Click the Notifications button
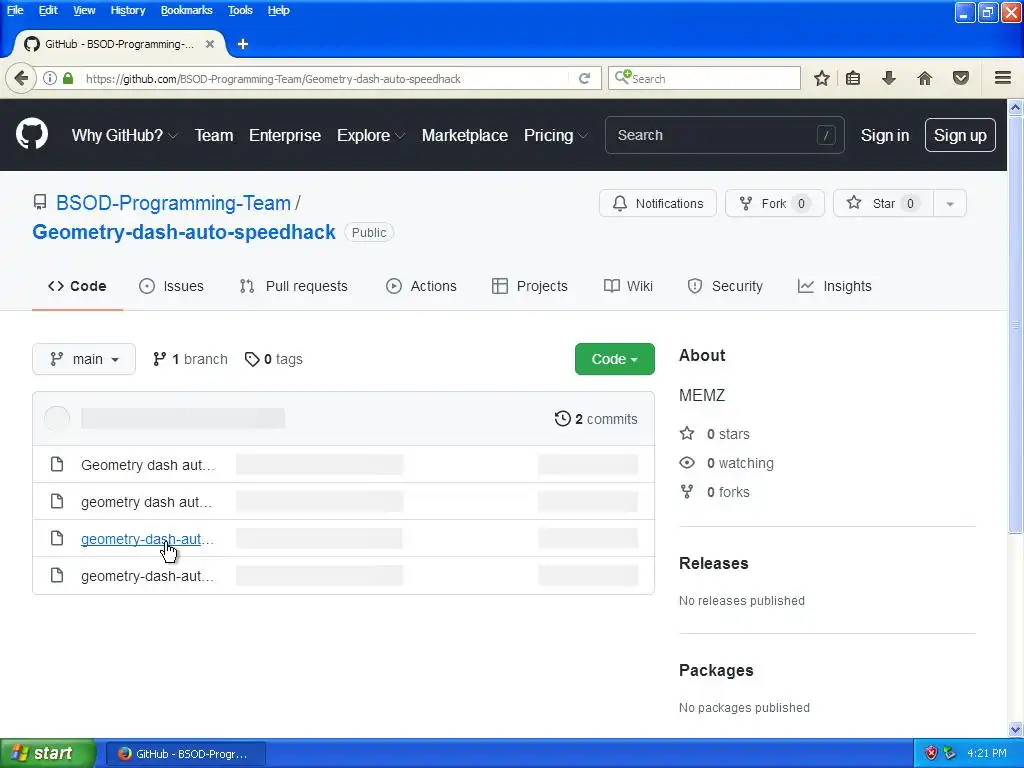 [x=658, y=204]
